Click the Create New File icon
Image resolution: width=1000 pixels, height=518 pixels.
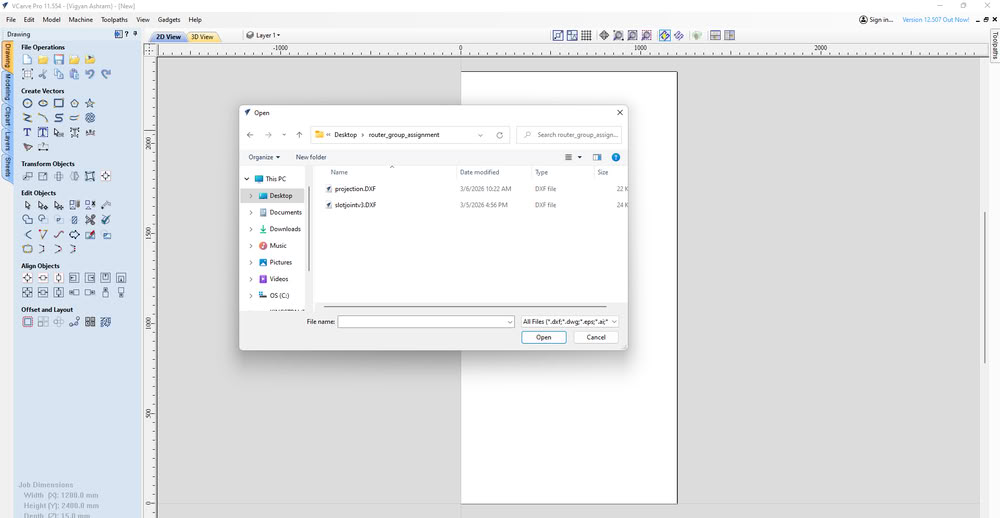click(27, 59)
